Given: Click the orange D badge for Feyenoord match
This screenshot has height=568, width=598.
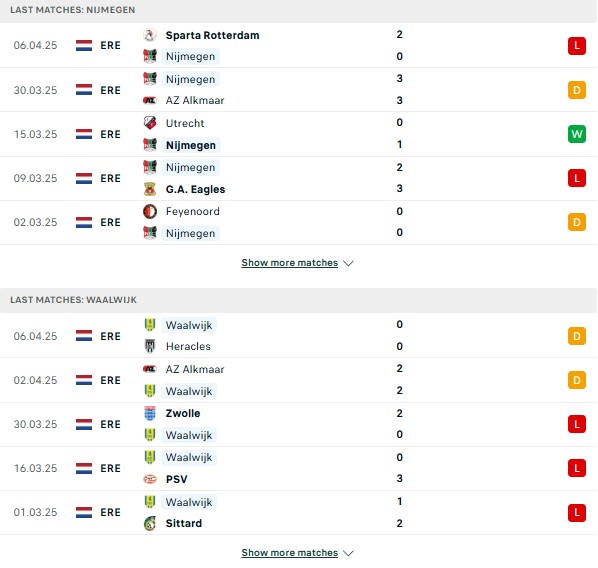Looking at the screenshot, I should tap(577, 222).
